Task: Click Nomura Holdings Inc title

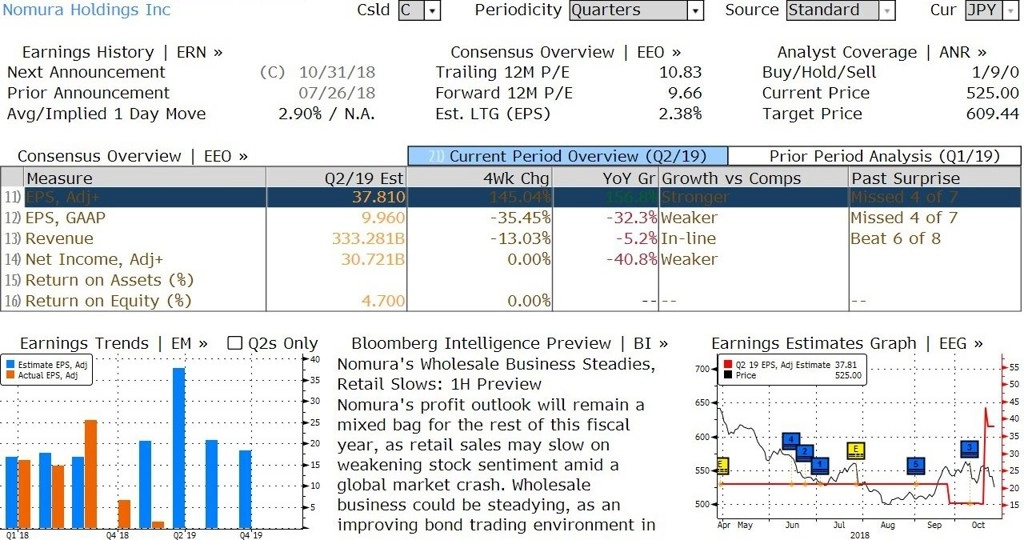Action: pos(87,10)
